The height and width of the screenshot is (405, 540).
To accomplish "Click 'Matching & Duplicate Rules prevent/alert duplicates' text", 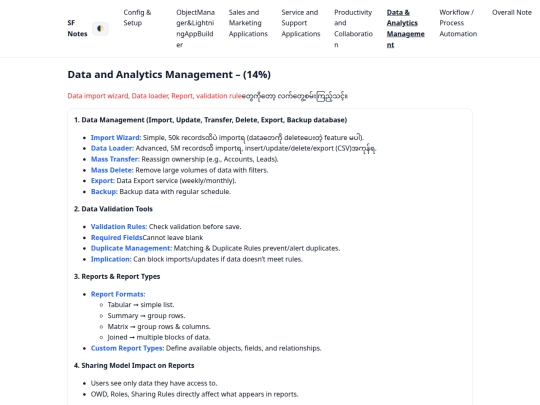I will coord(257,248).
